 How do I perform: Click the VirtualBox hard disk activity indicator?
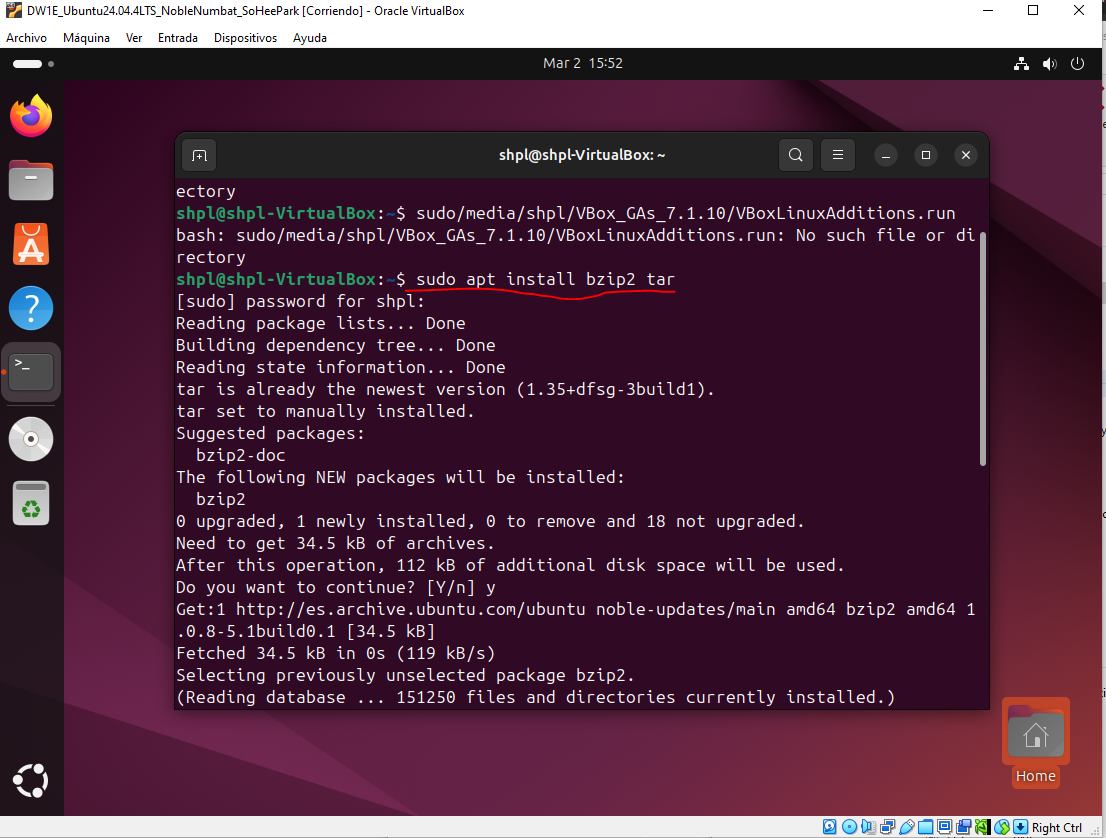(830, 827)
